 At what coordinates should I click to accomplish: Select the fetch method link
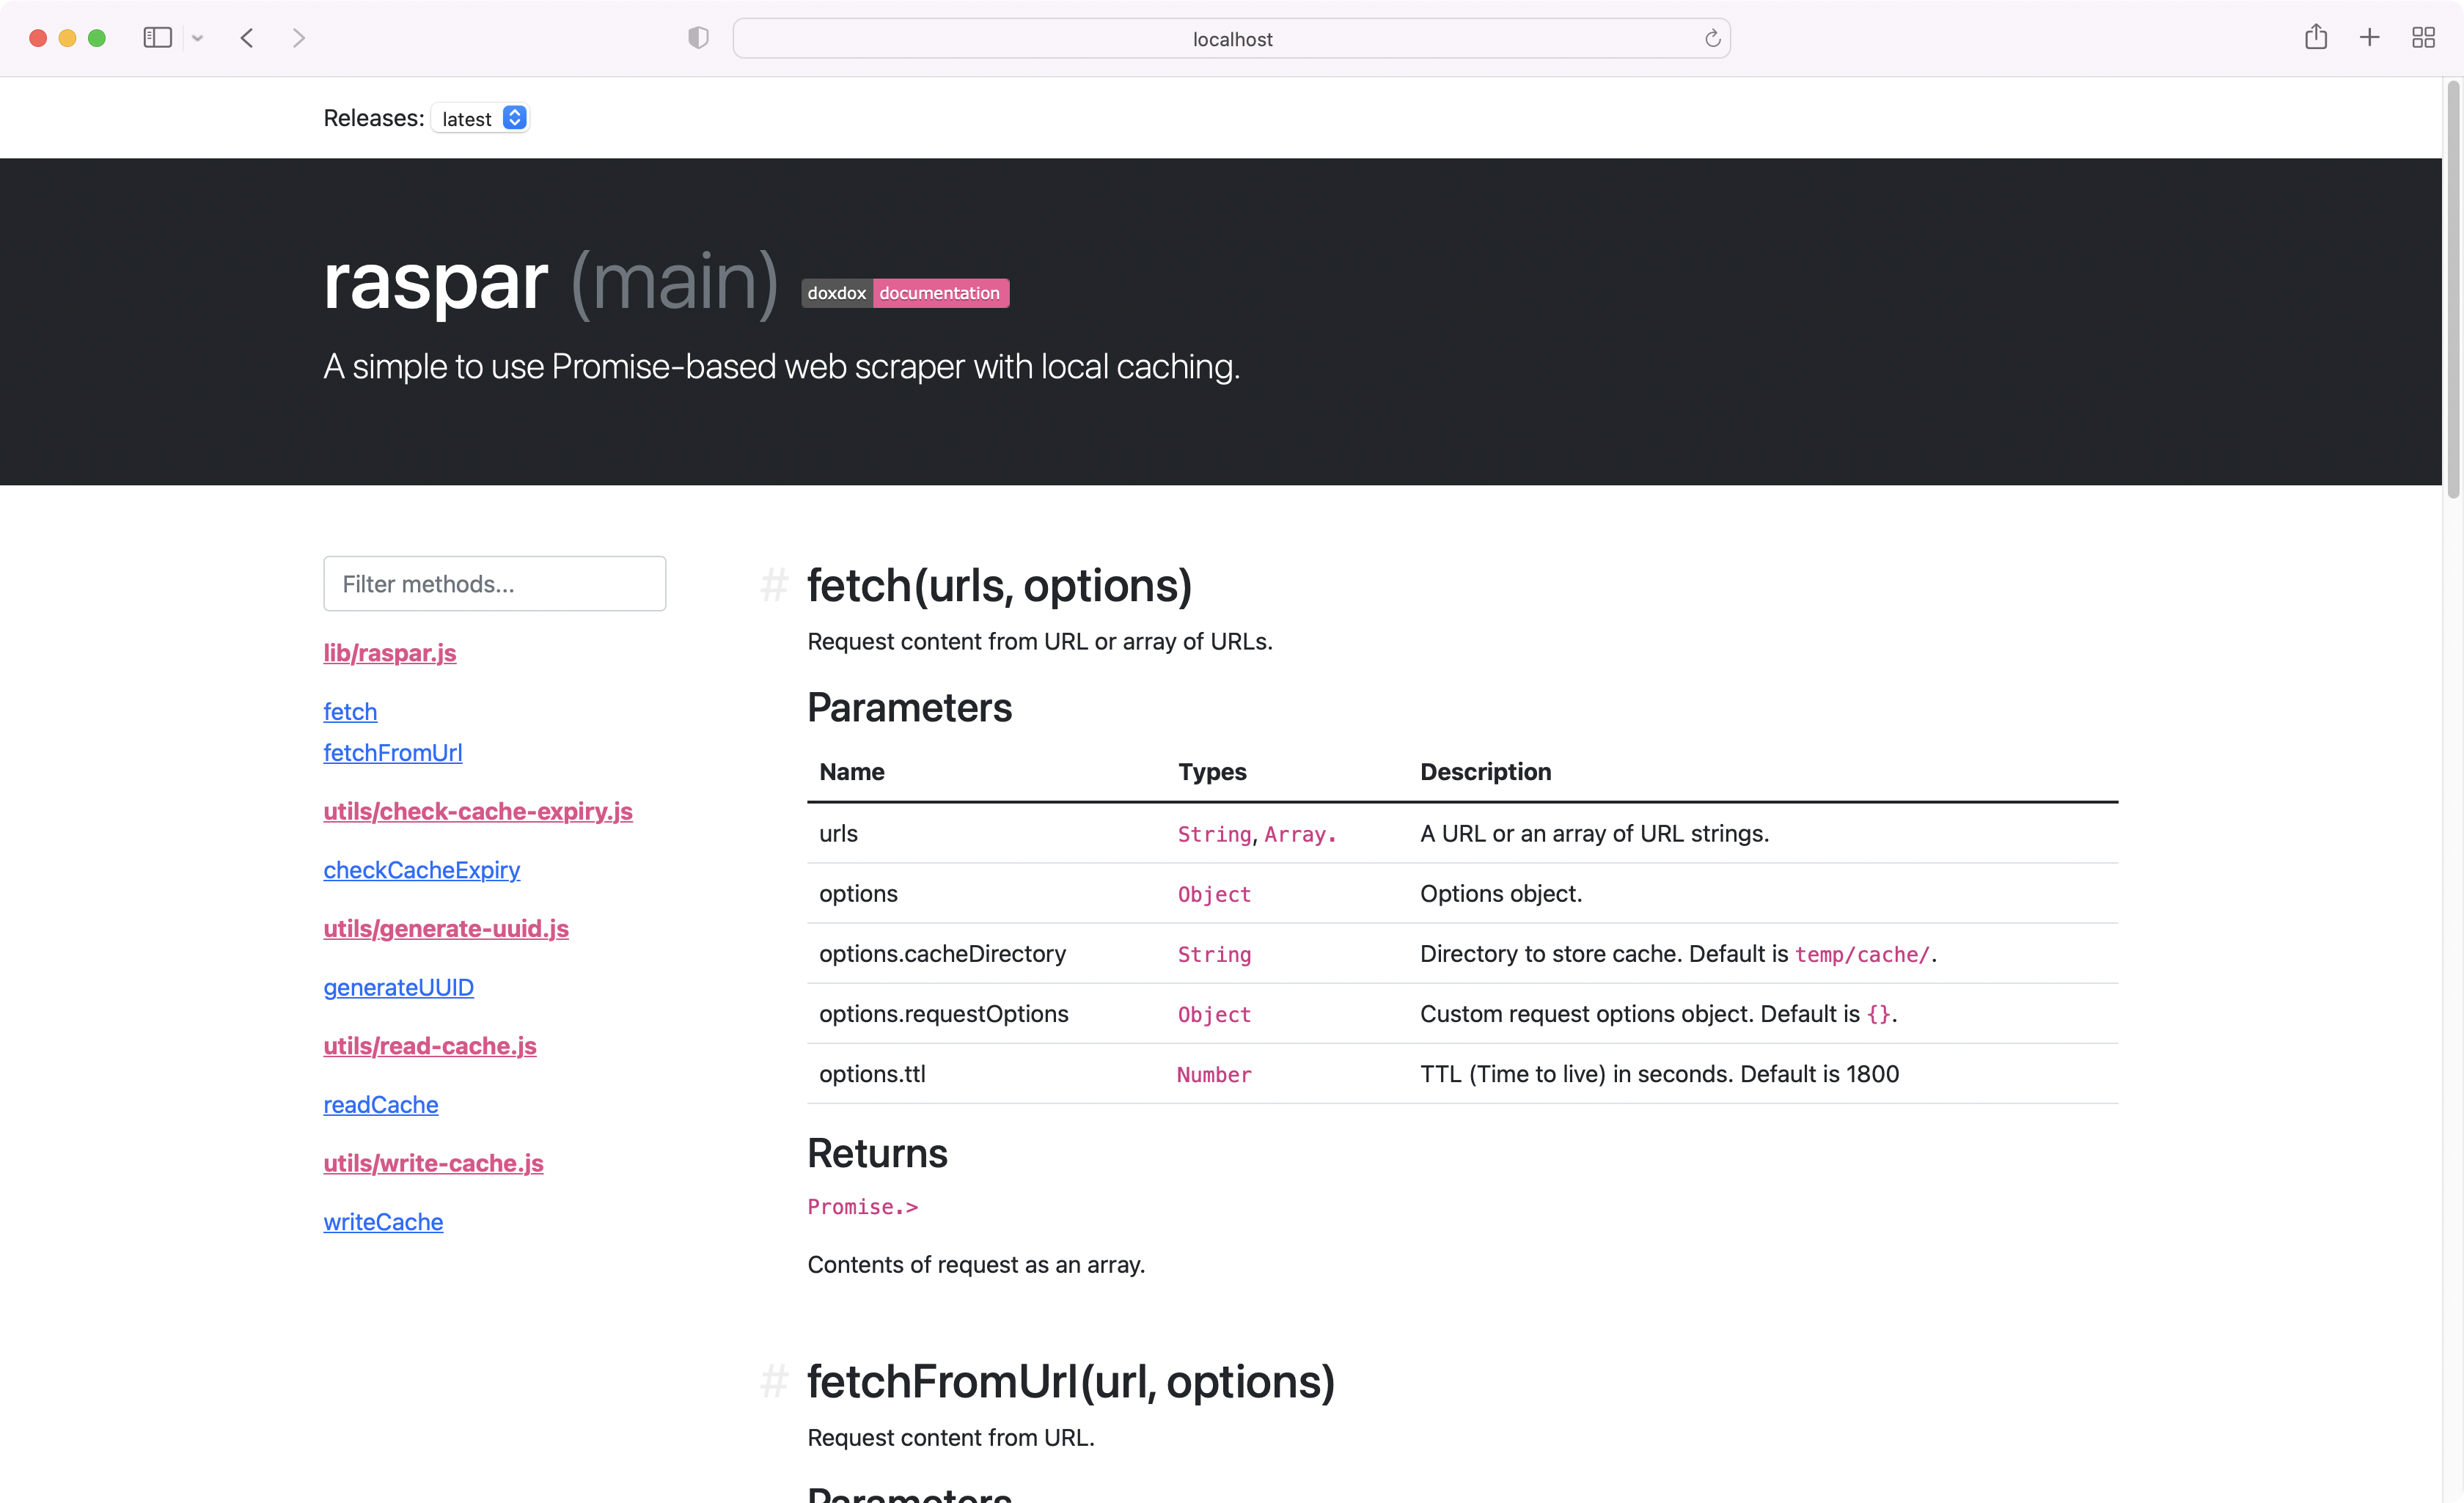pos(350,711)
